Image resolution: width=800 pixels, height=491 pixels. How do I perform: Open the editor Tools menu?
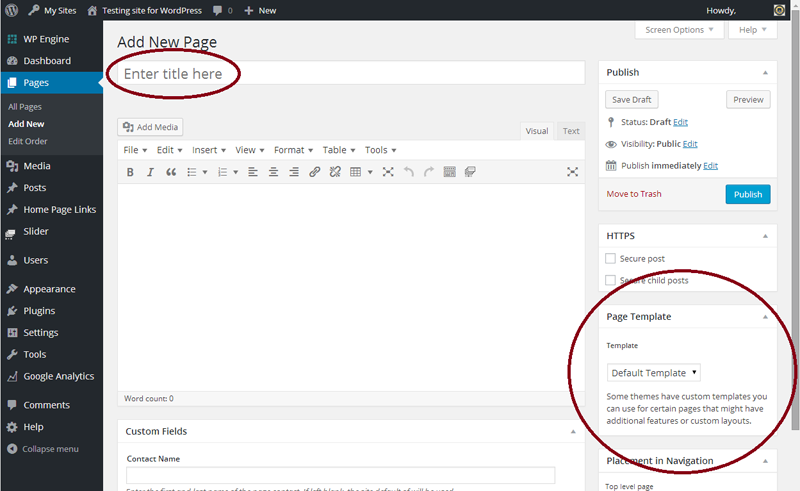[x=381, y=150]
